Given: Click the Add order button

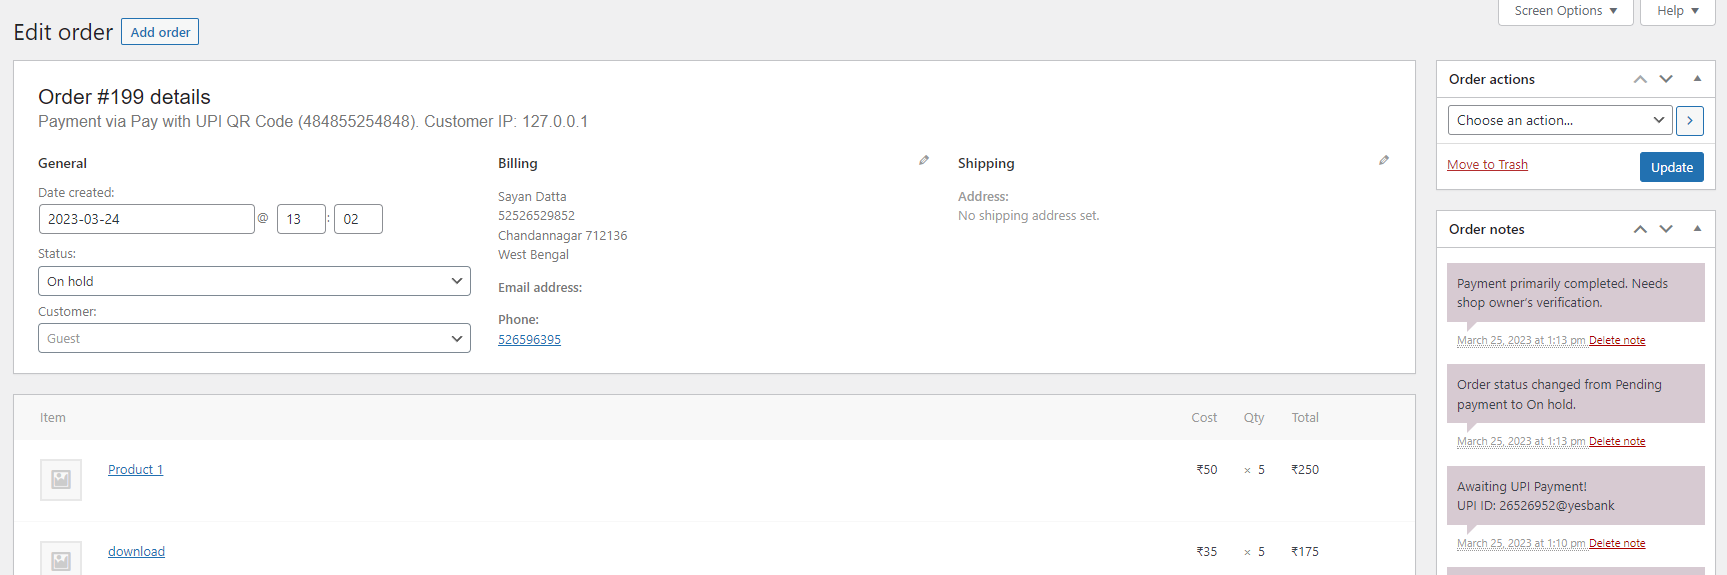Looking at the screenshot, I should pos(160,32).
